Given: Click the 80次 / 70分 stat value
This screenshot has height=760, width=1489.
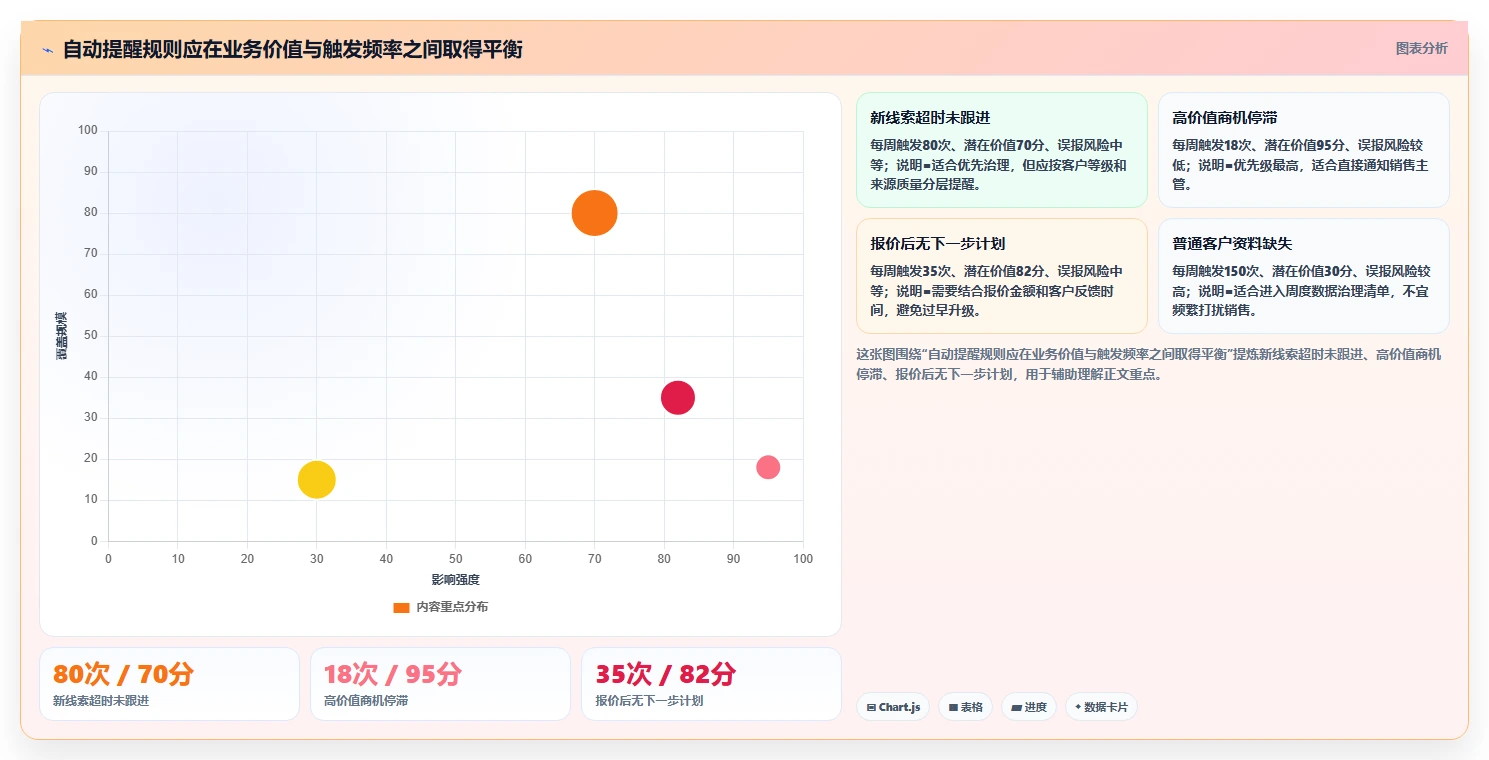Looking at the screenshot, I should [x=123, y=675].
